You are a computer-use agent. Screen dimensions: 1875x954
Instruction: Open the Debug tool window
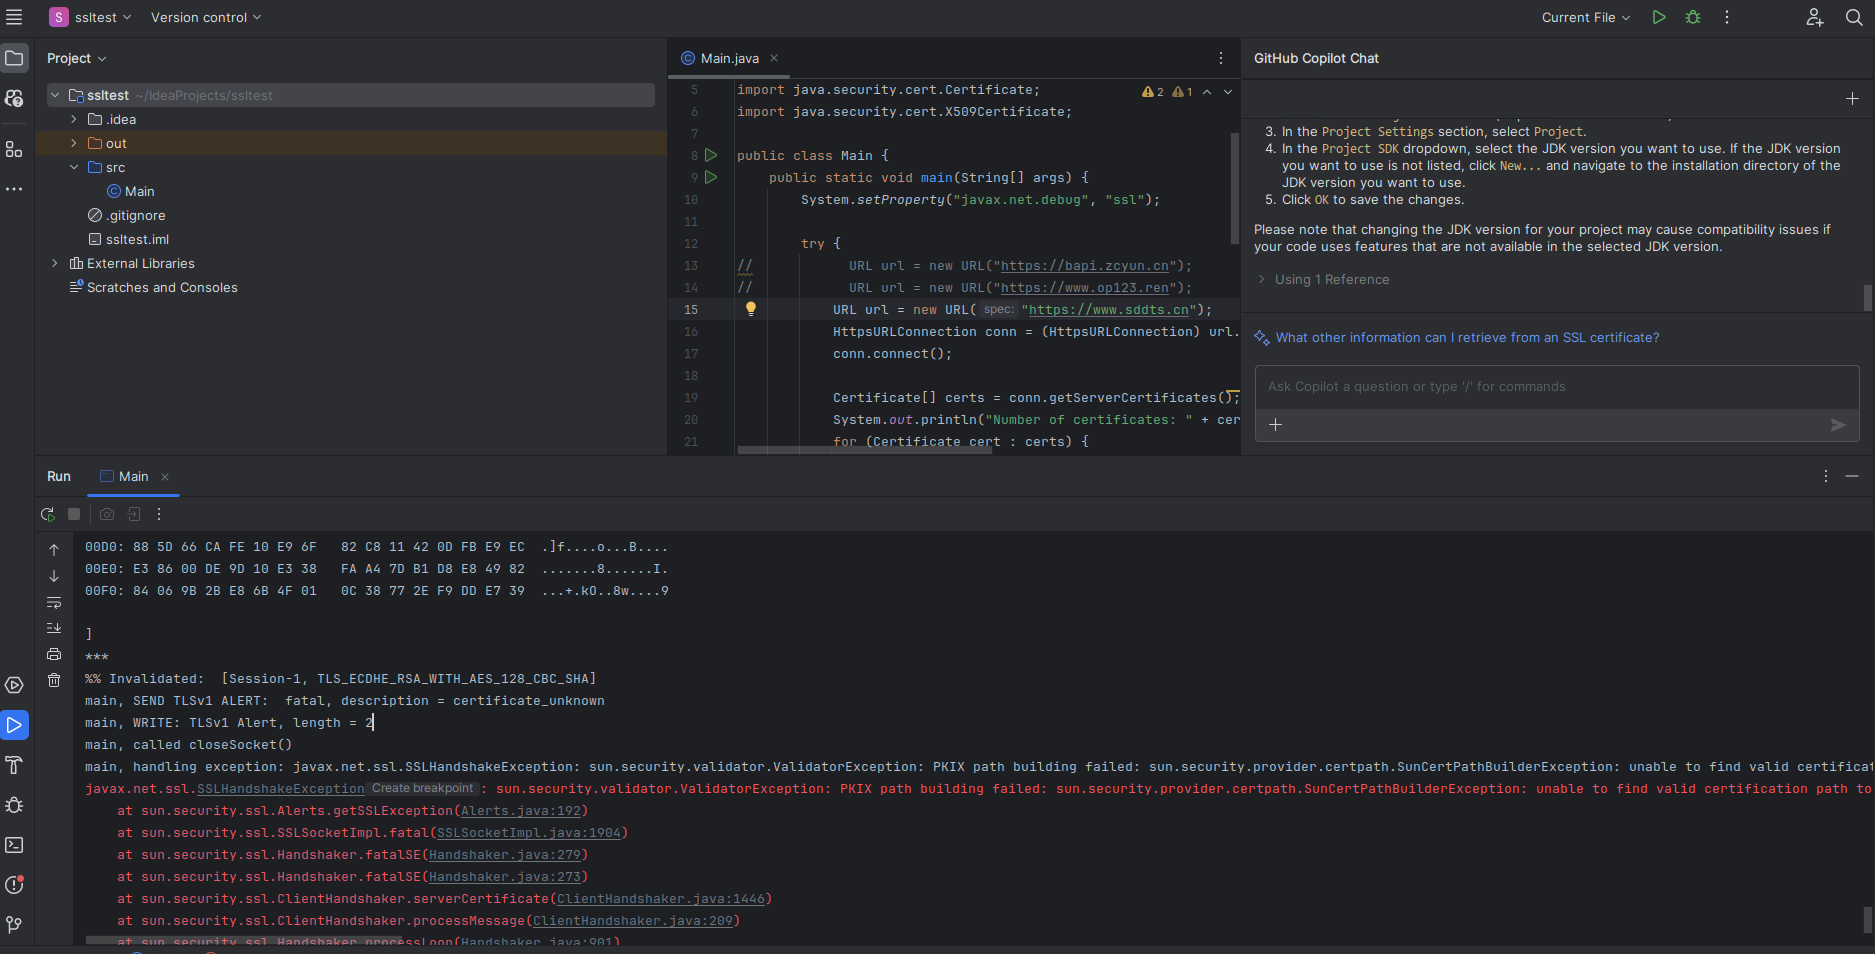click(x=14, y=805)
